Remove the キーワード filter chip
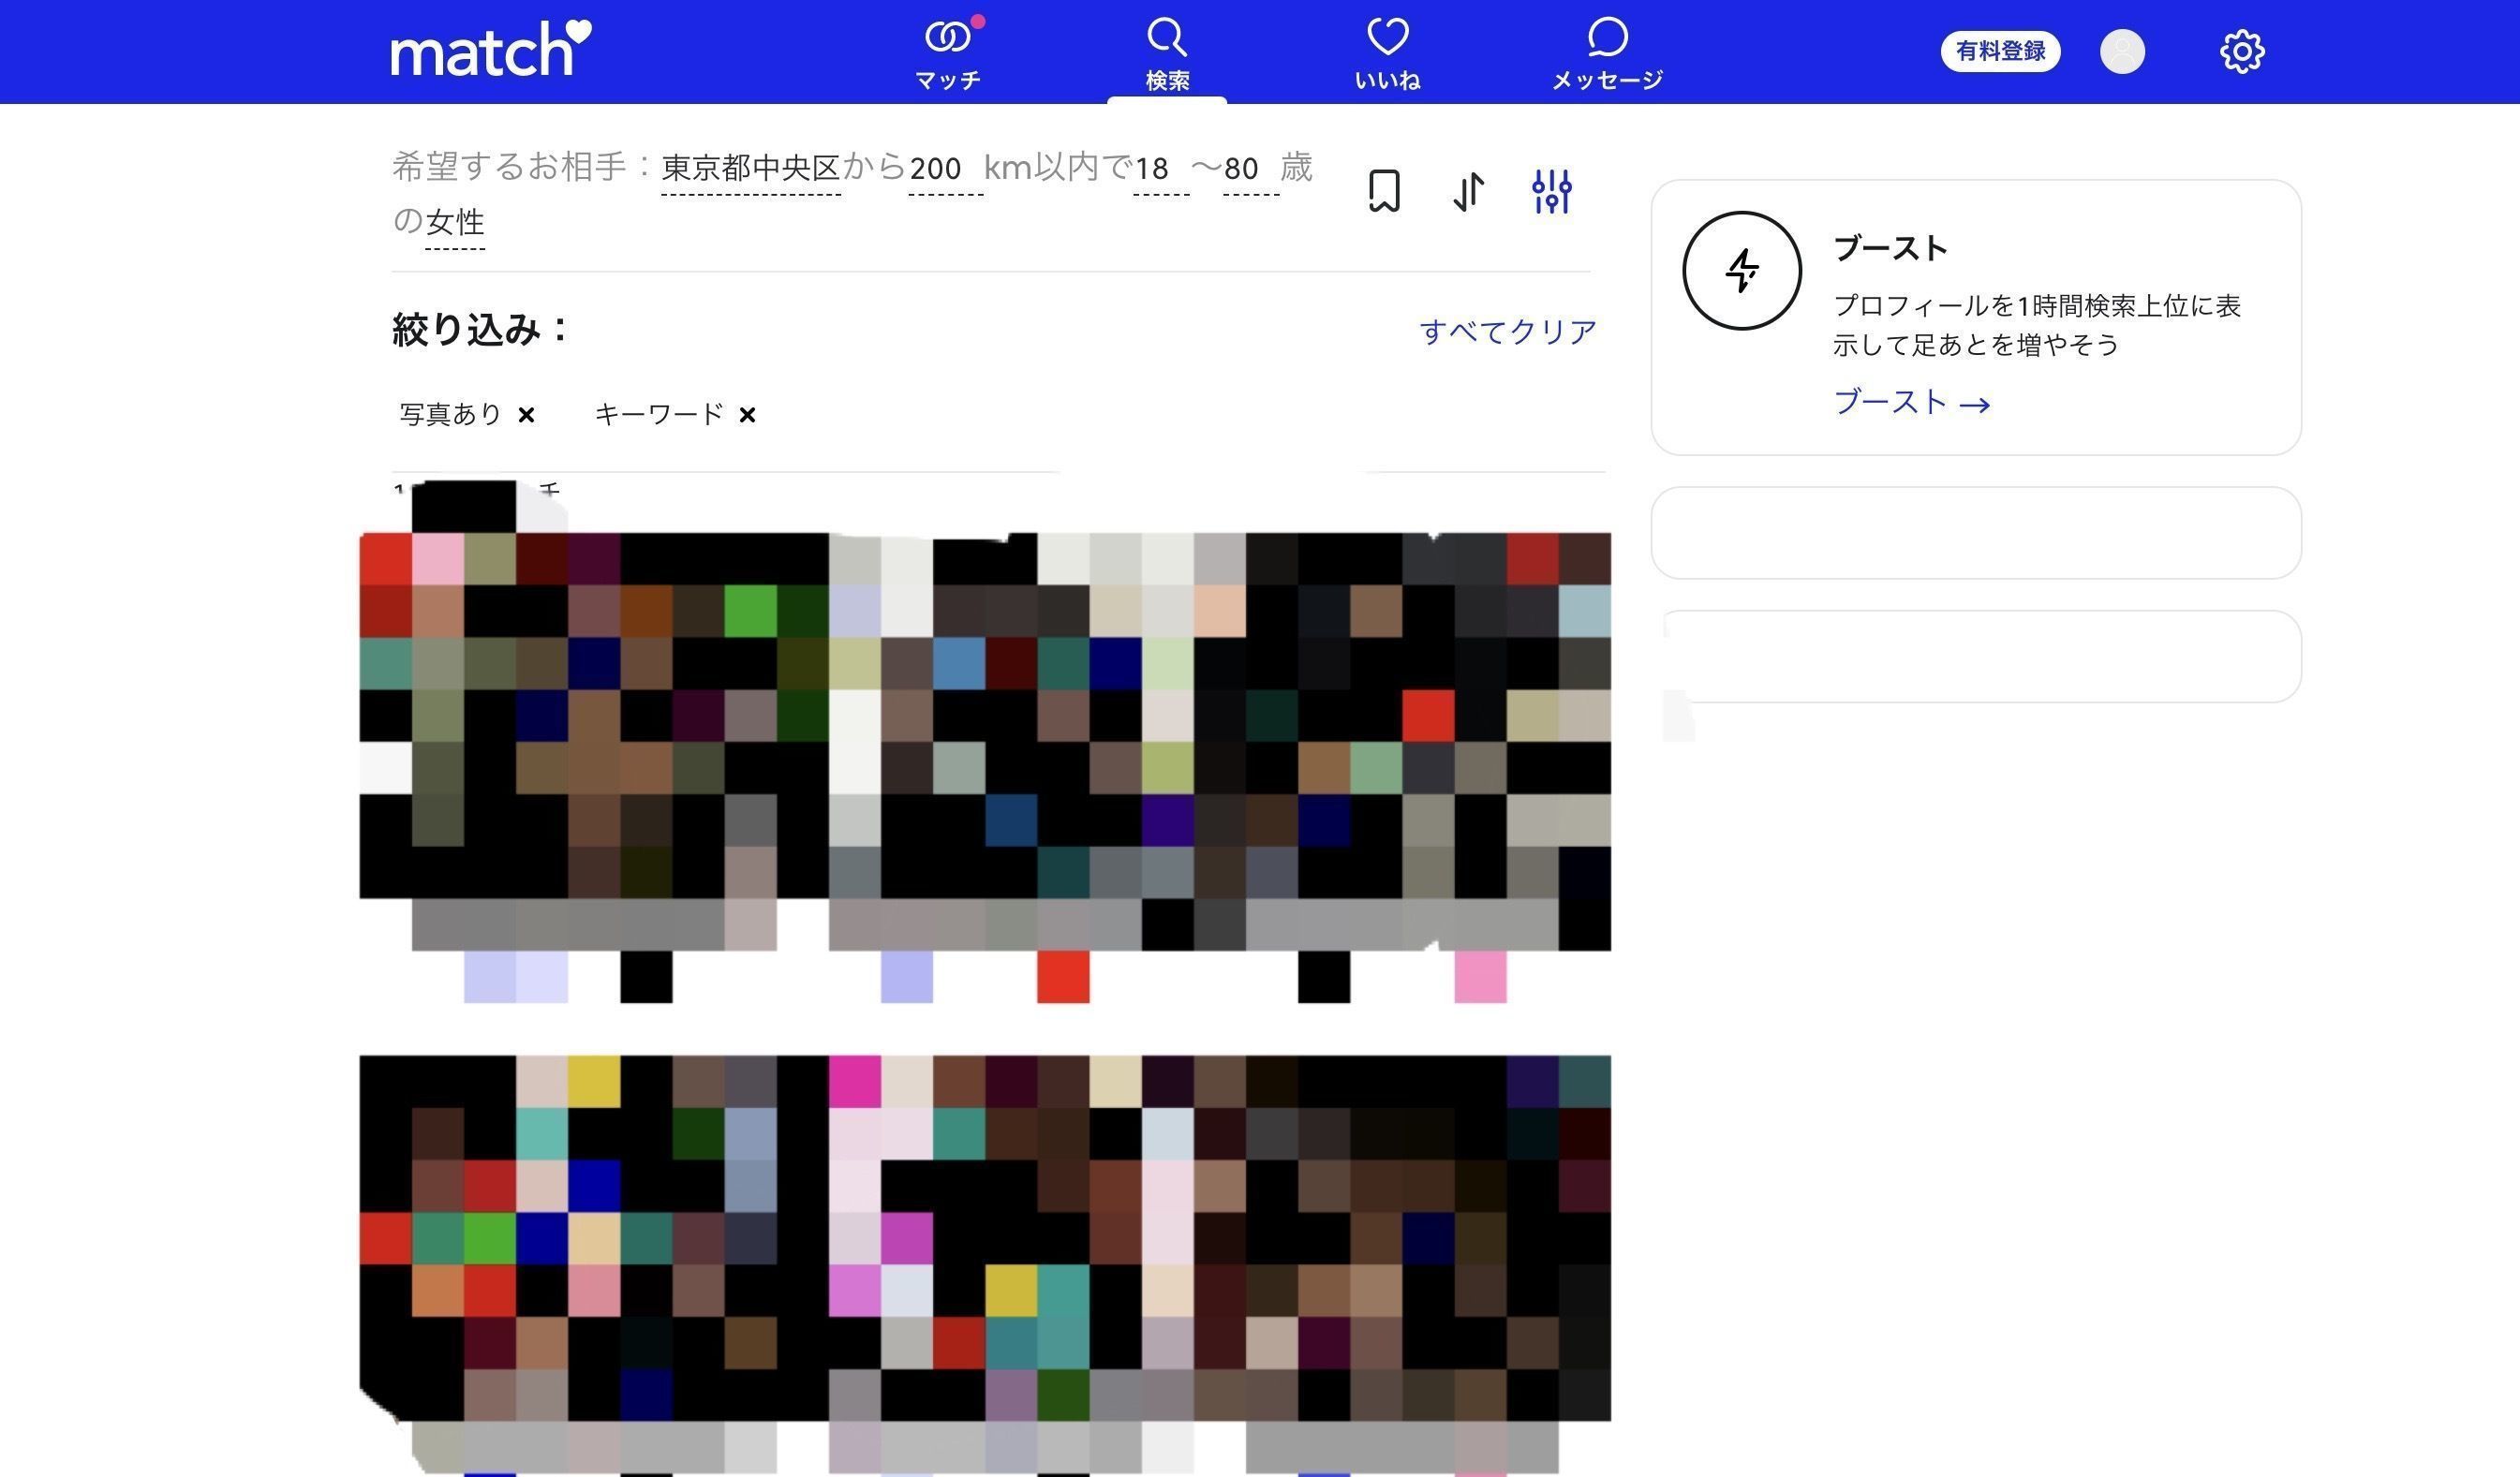Image resolution: width=2520 pixels, height=1477 pixels. pos(747,415)
